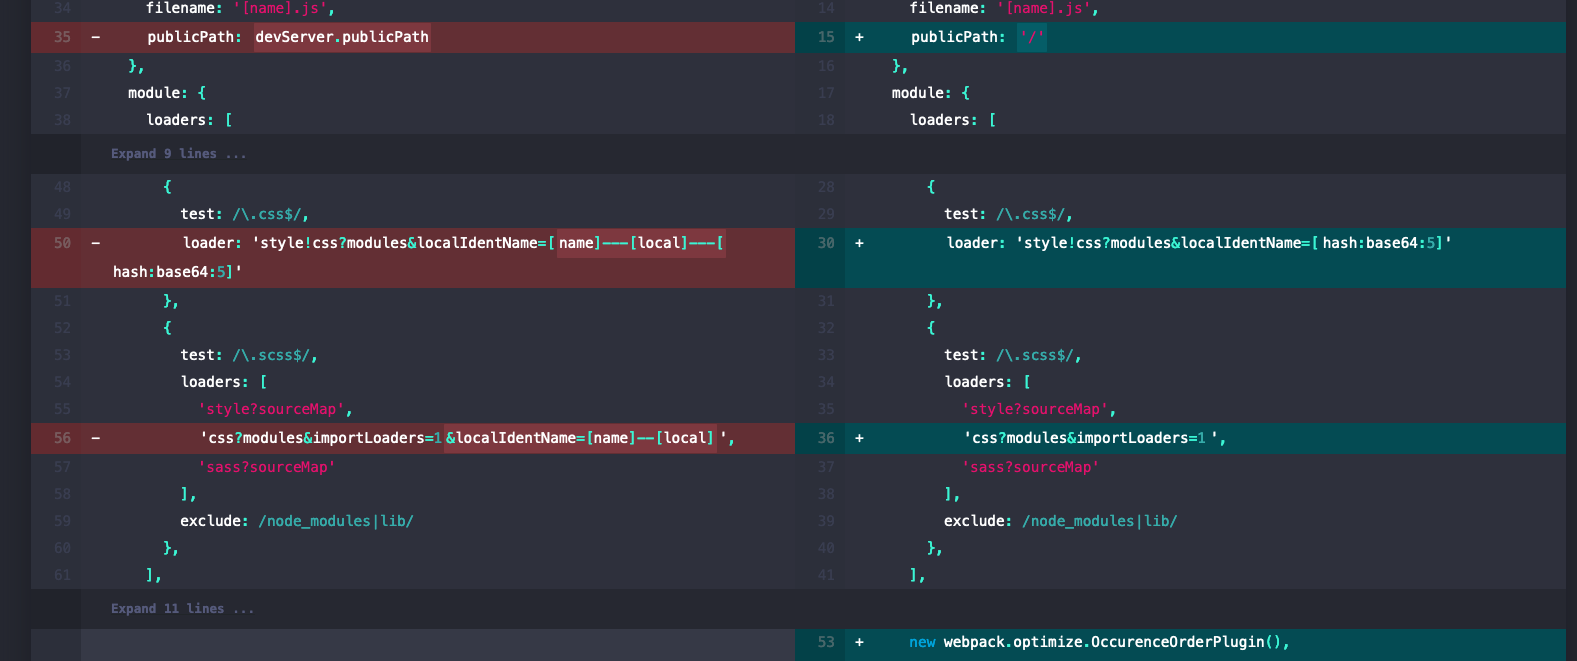
Task: Click filename: '[name].js' on the right pane
Action: (1004, 8)
